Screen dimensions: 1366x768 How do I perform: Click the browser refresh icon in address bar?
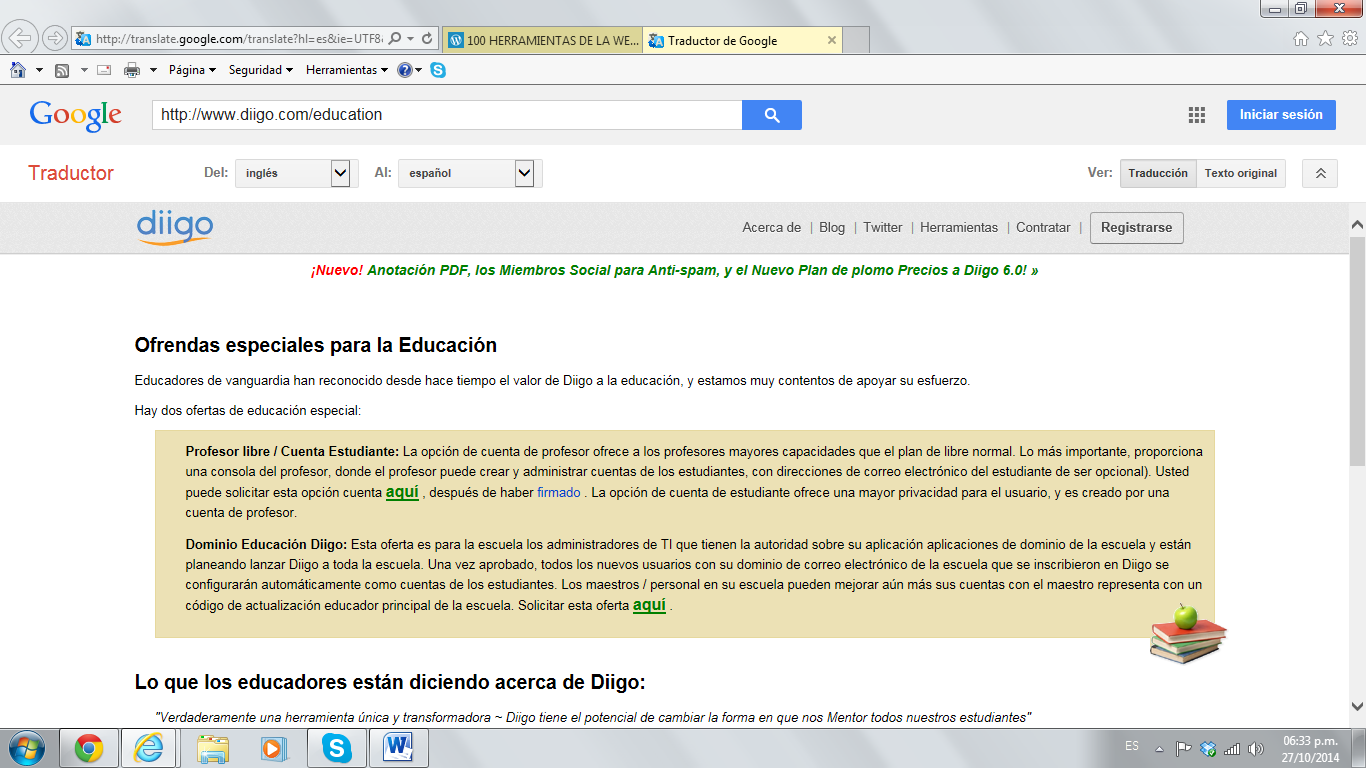tap(427, 39)
